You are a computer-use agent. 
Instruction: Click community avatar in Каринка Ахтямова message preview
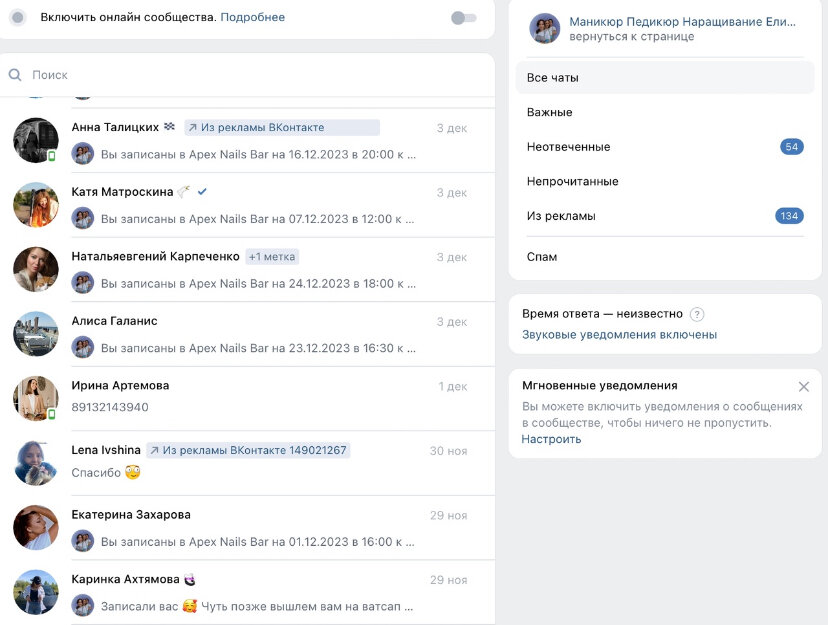[82, 605]
